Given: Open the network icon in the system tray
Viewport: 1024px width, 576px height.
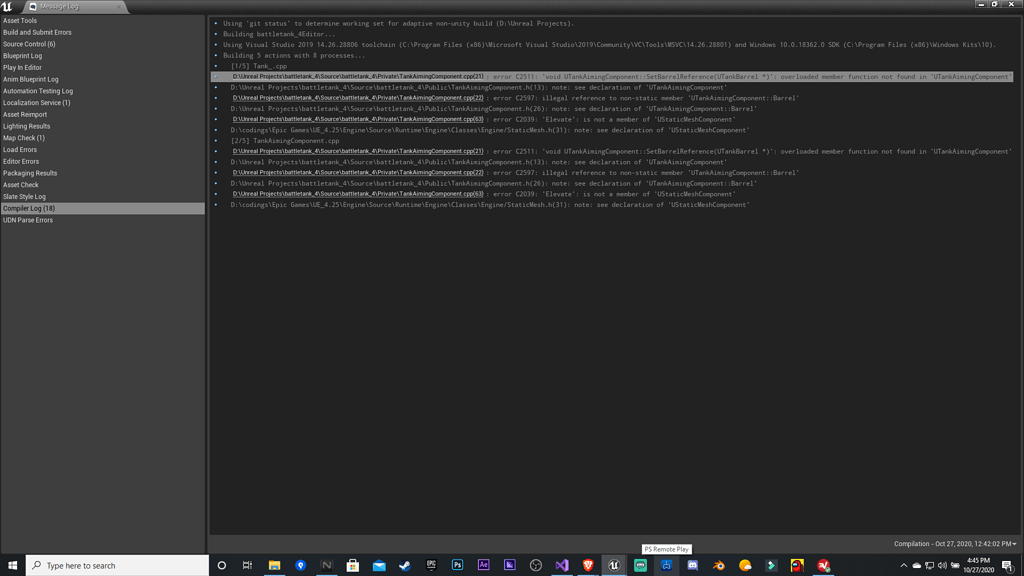Looking at the screenshot, I should click(x=929, y=566).
